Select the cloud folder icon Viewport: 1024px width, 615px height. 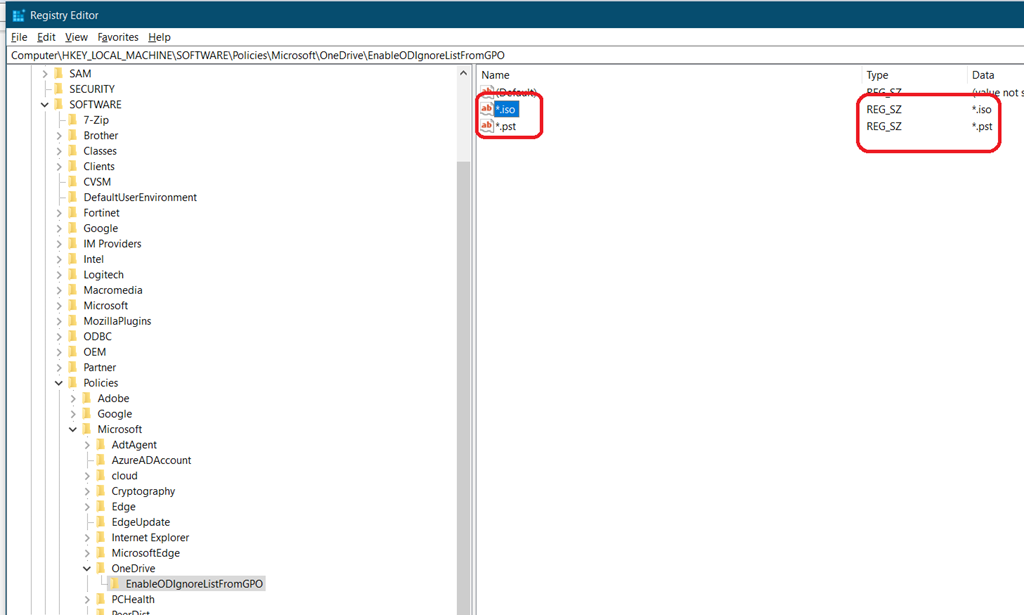tap(101, 476)
